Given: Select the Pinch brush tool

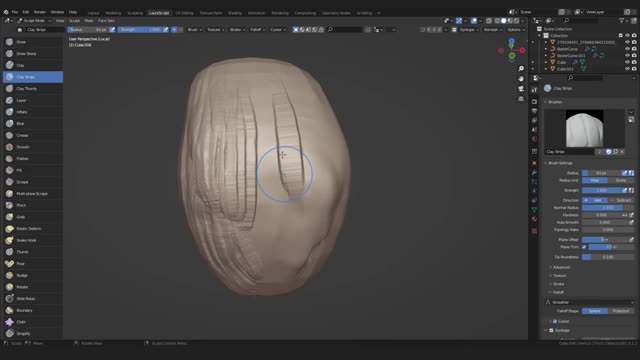Looking at the screenshot, I should pos(33,205).
